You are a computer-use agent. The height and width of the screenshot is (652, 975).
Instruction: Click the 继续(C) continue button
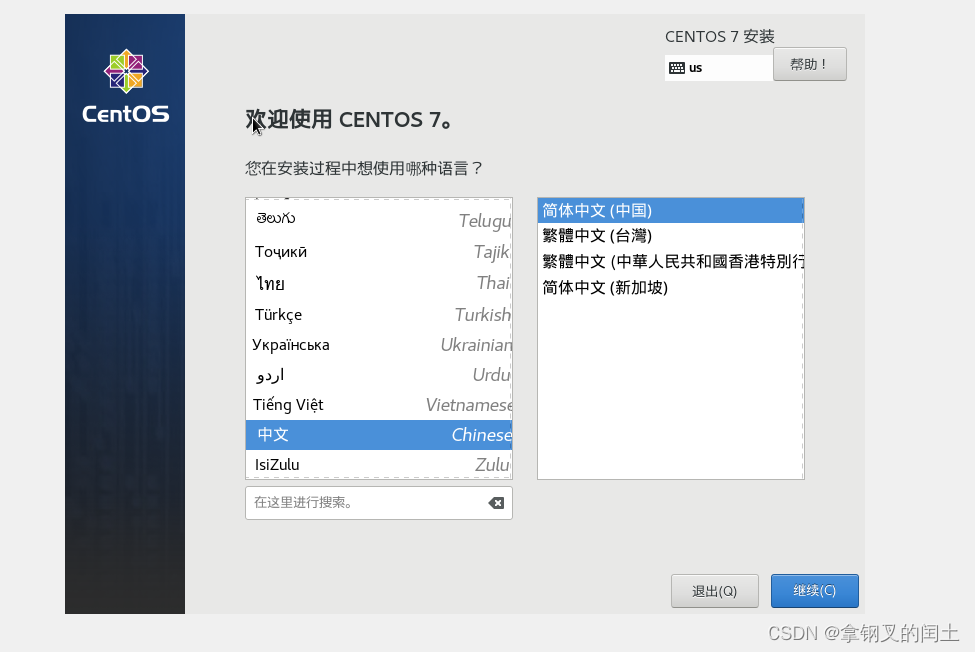[x=815, y=590]
